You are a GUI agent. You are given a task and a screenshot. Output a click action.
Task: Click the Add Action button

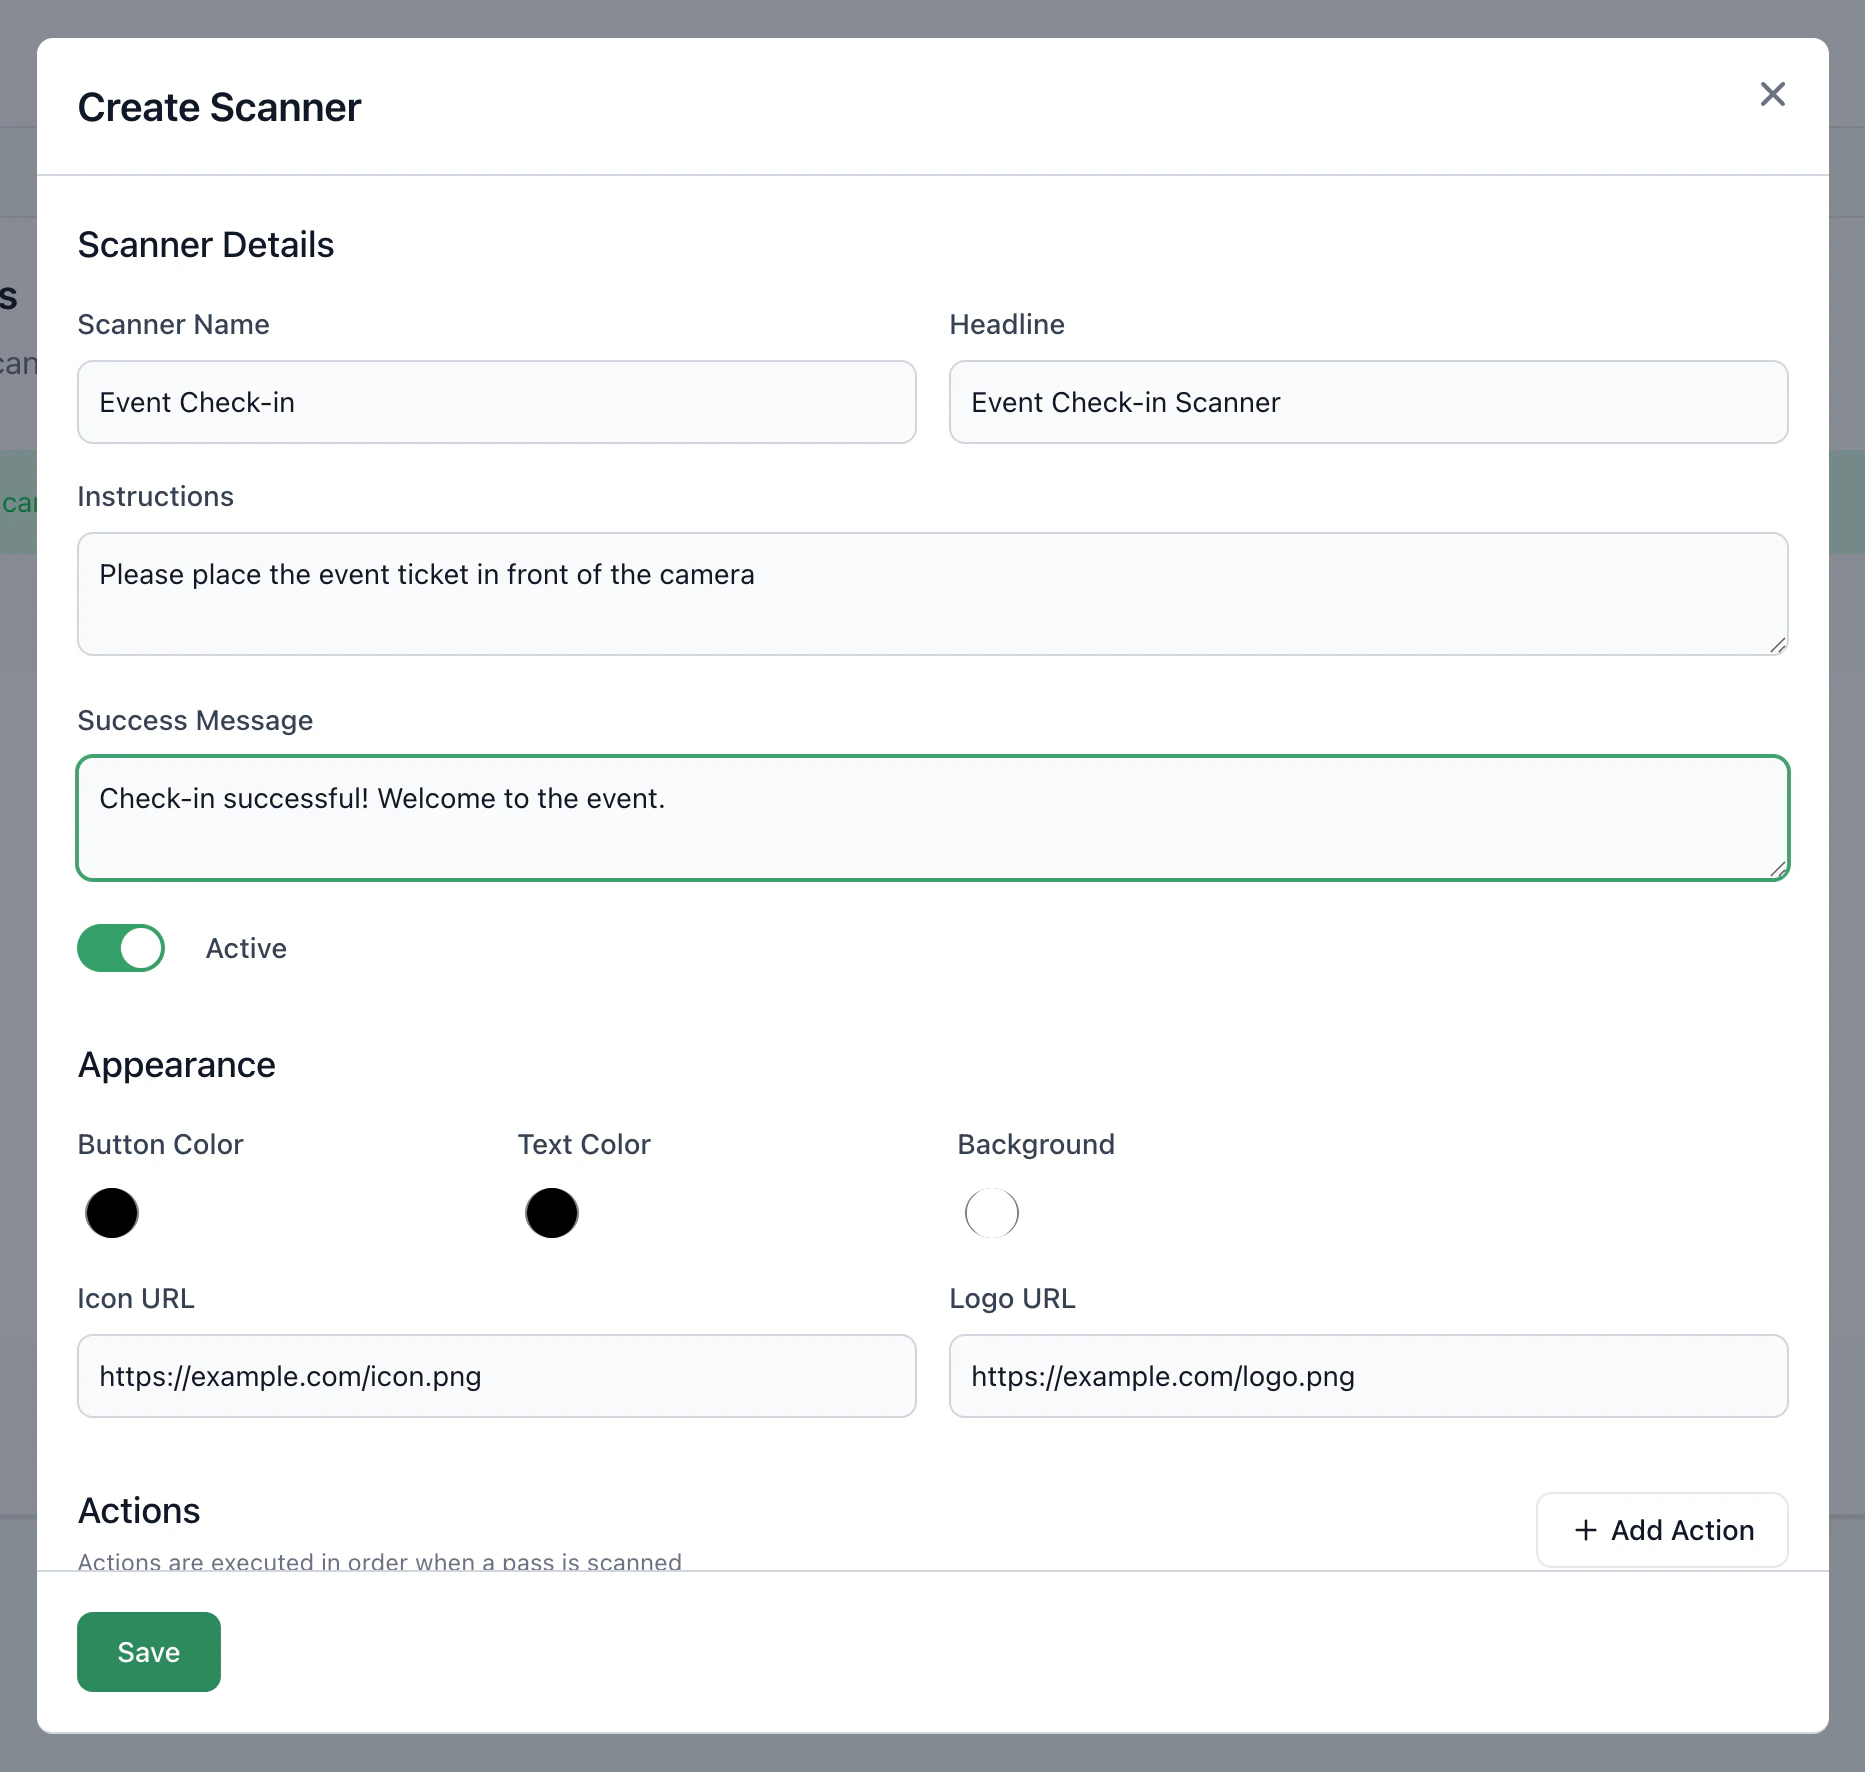point(1662,1530)
